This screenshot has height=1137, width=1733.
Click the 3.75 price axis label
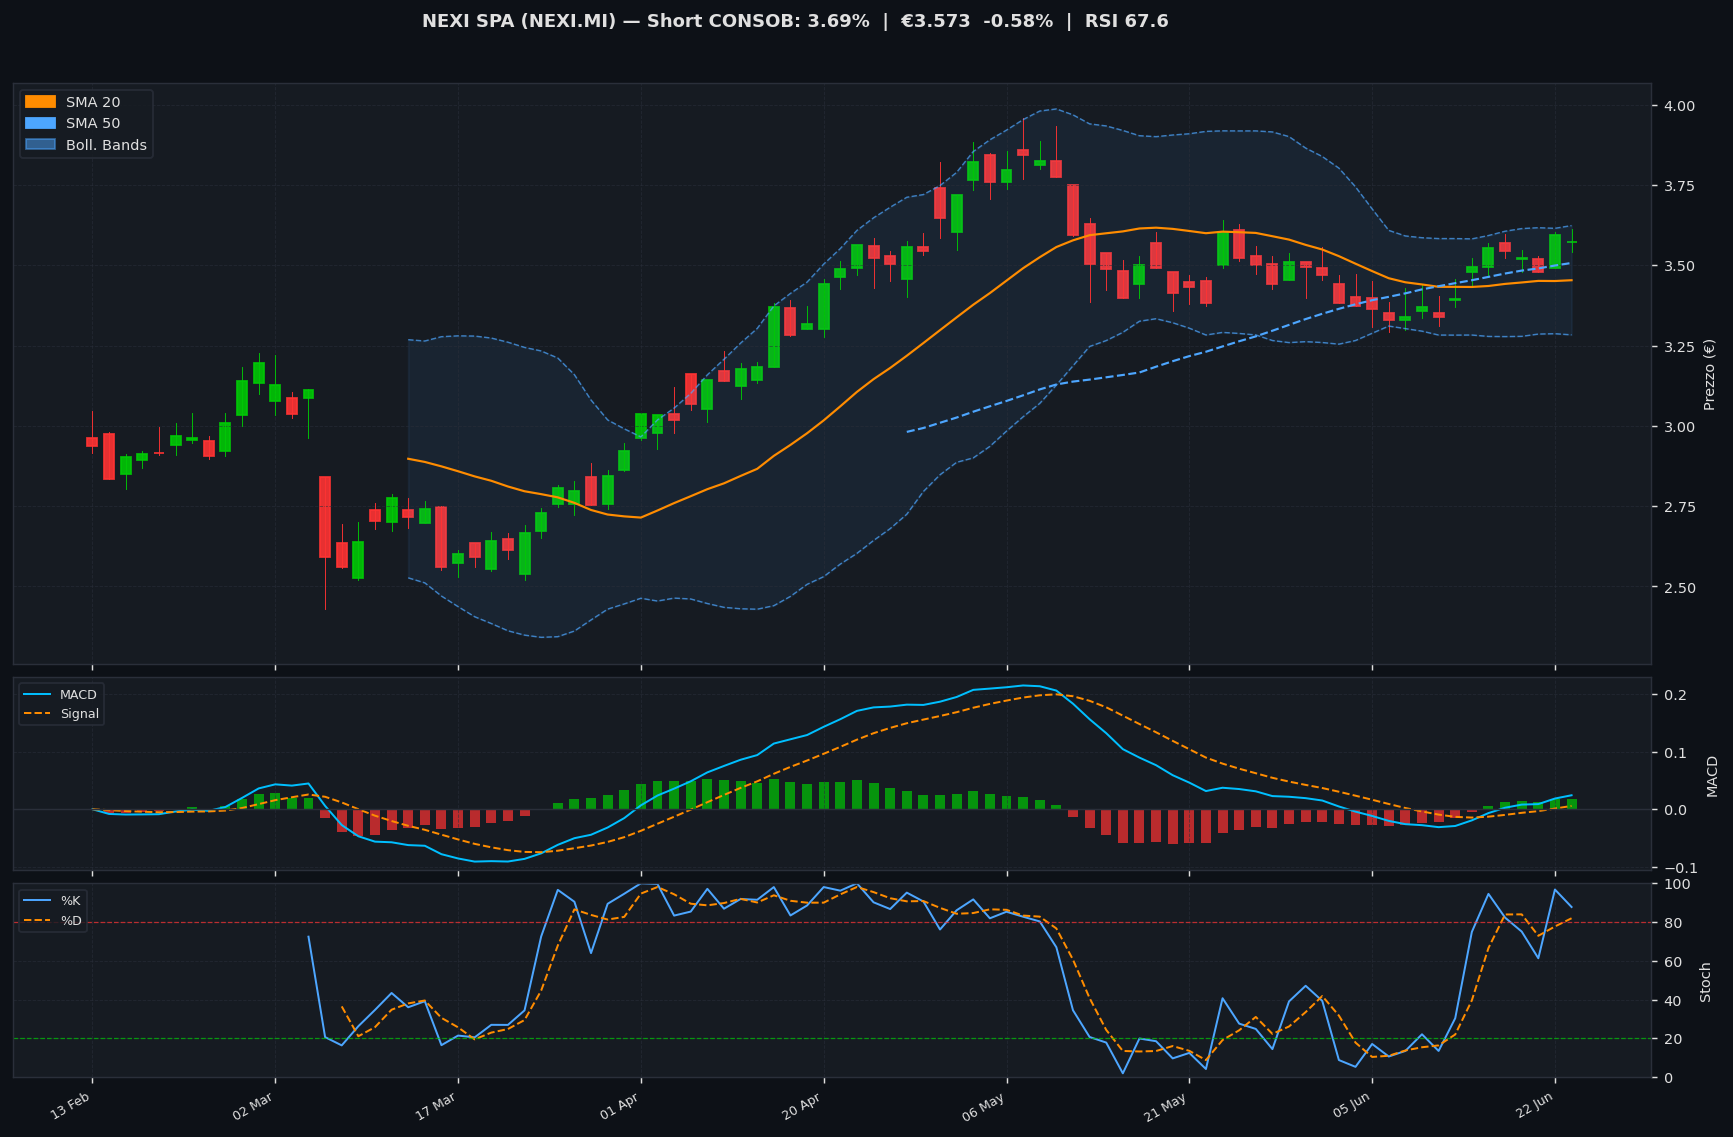click(x=1679, y=186)
